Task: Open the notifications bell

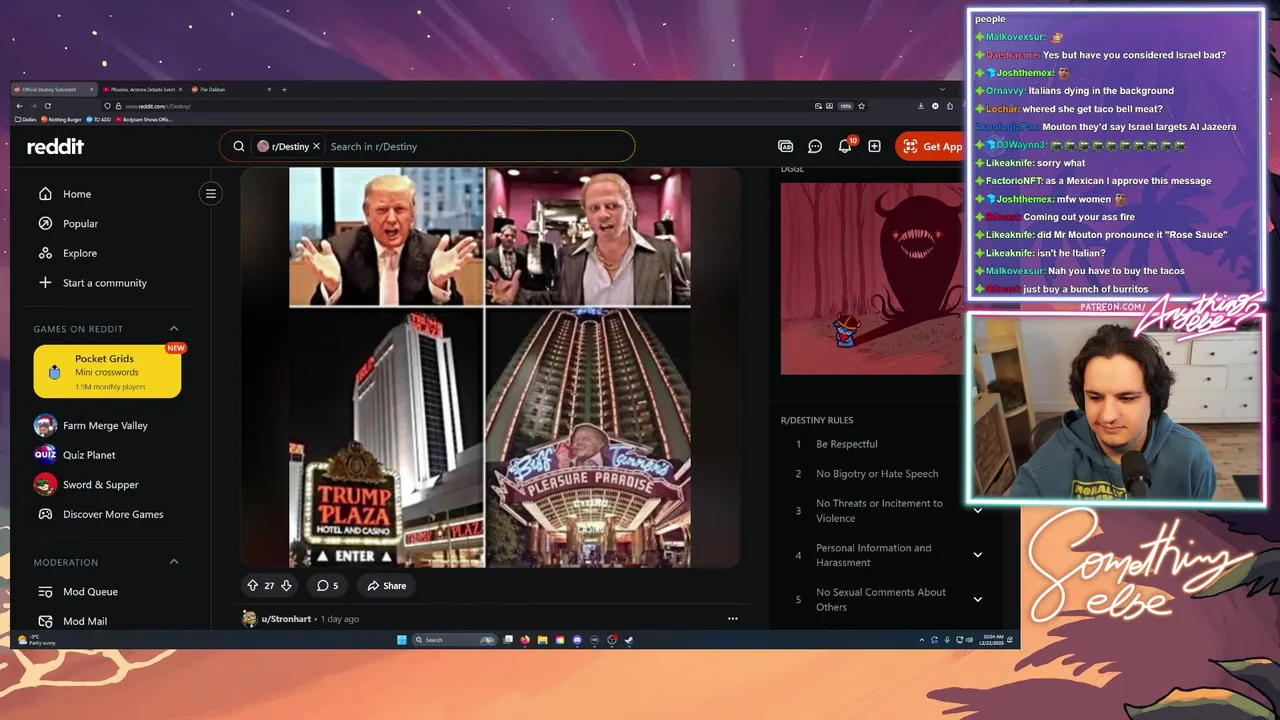Action: 845,146
